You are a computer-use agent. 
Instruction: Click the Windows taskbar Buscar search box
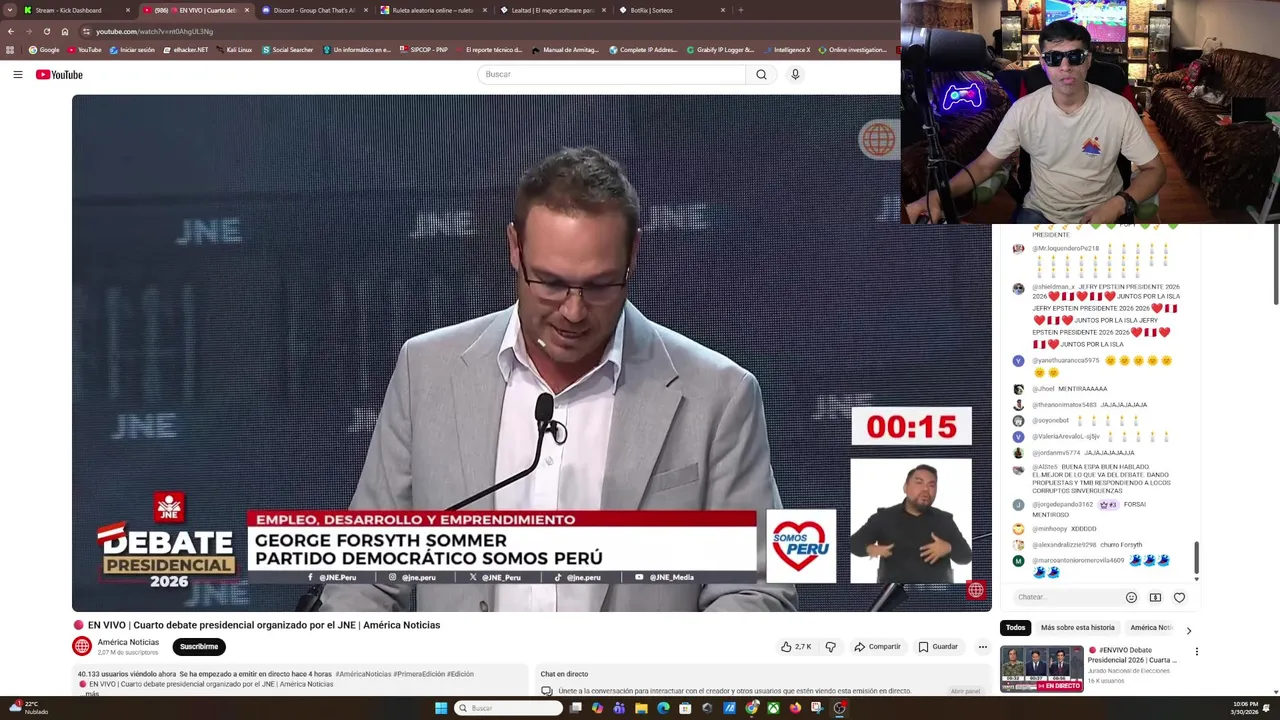(508, 708)
